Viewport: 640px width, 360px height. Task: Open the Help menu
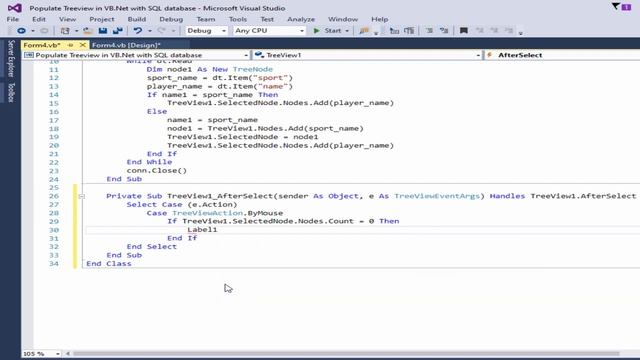click(x=380, y=19)
